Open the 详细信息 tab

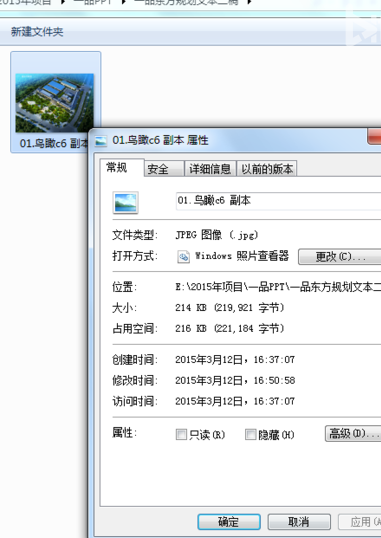coord(210,169)
